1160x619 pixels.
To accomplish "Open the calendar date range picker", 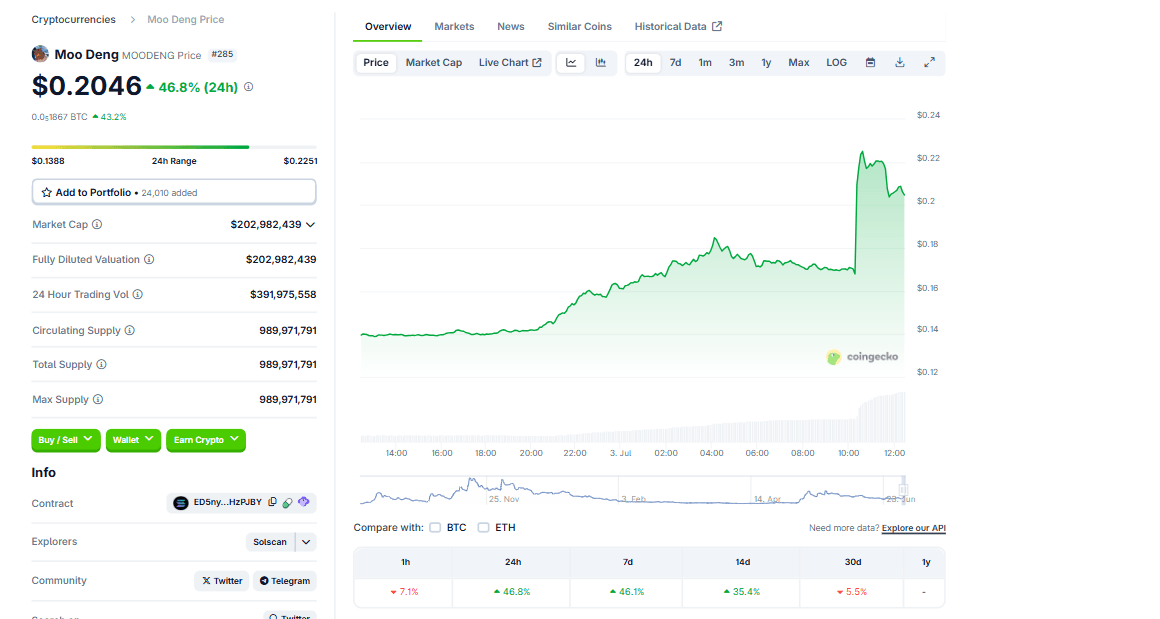I will coord(870,63).
